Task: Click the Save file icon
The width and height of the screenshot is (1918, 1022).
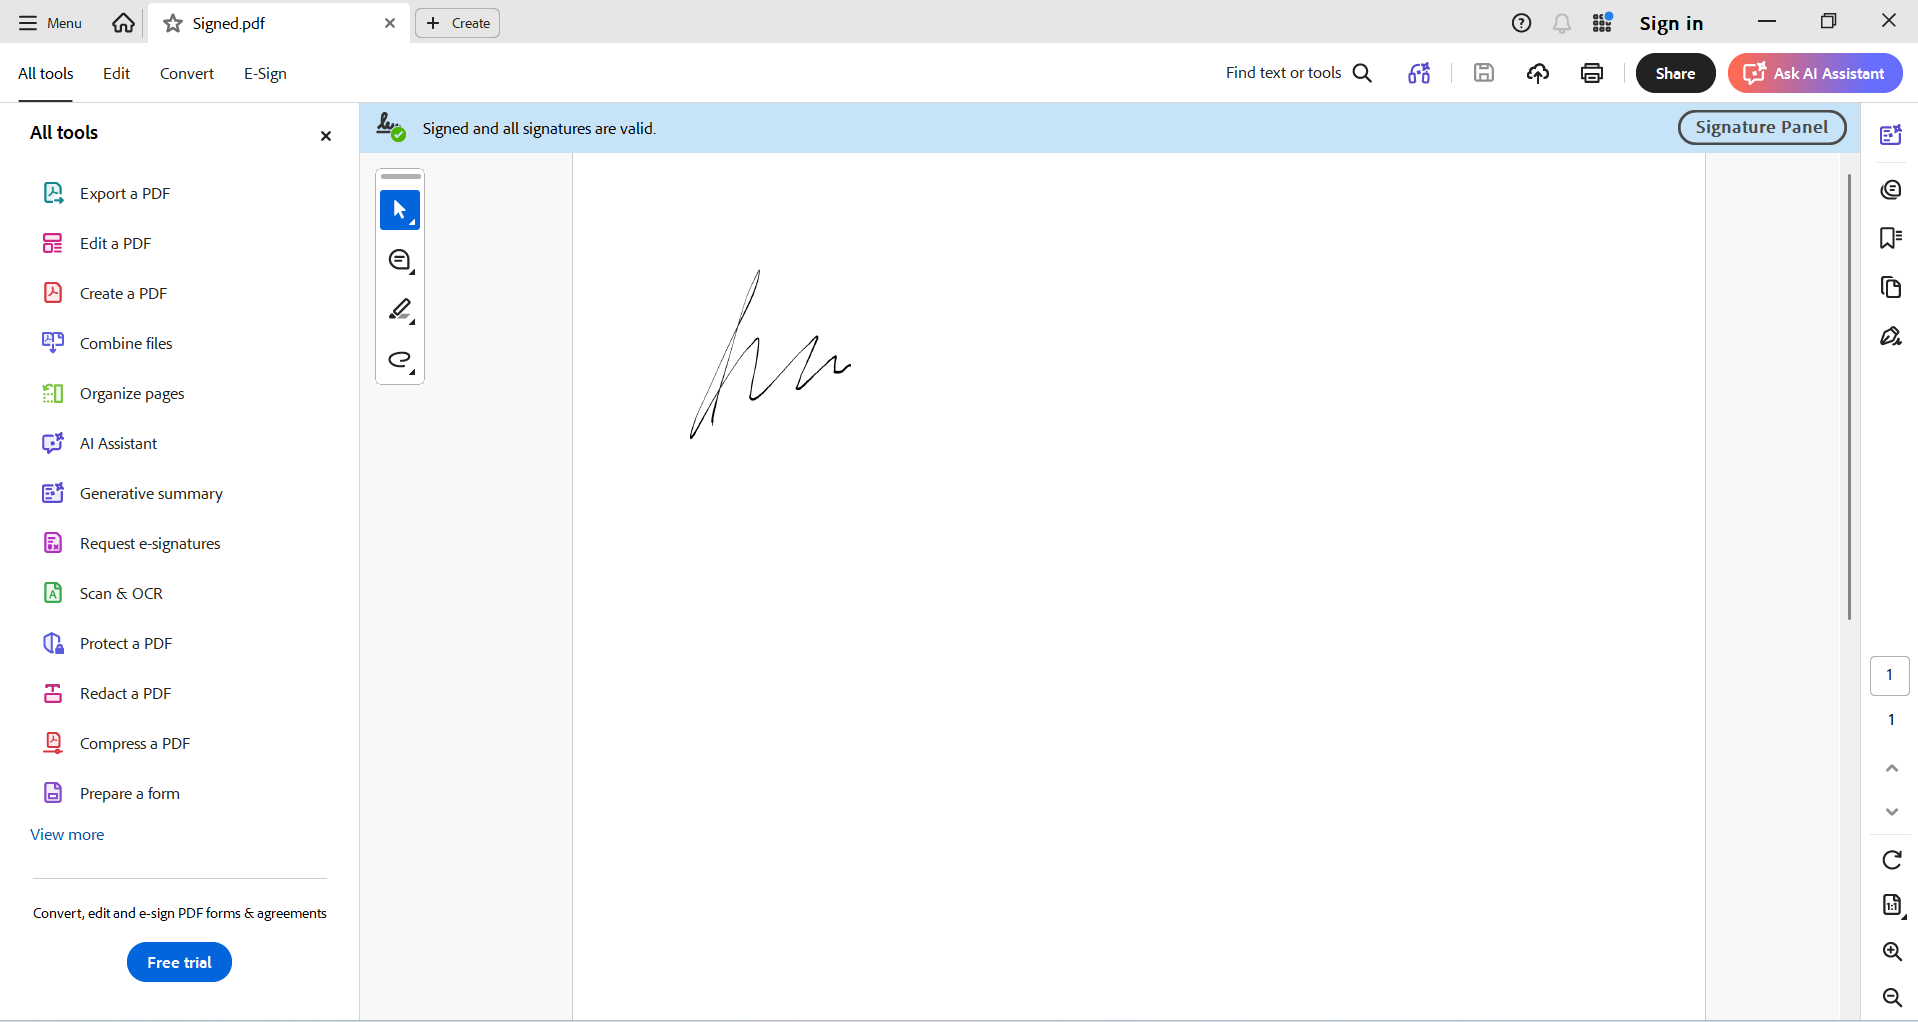Action: [1483, 72]
